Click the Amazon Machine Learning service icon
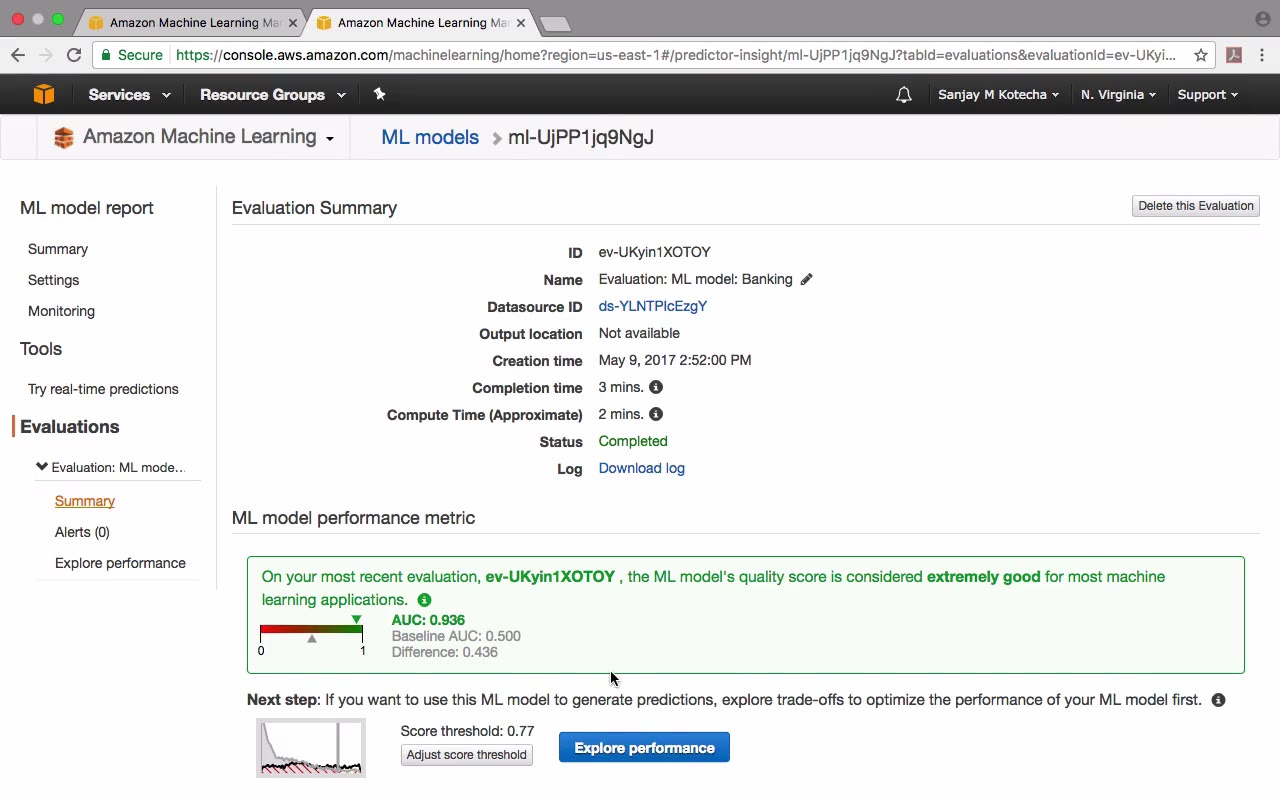Image resolution: width=1280 pixels, height=800 pixels. pyautogui.click(x=64, y=138)
